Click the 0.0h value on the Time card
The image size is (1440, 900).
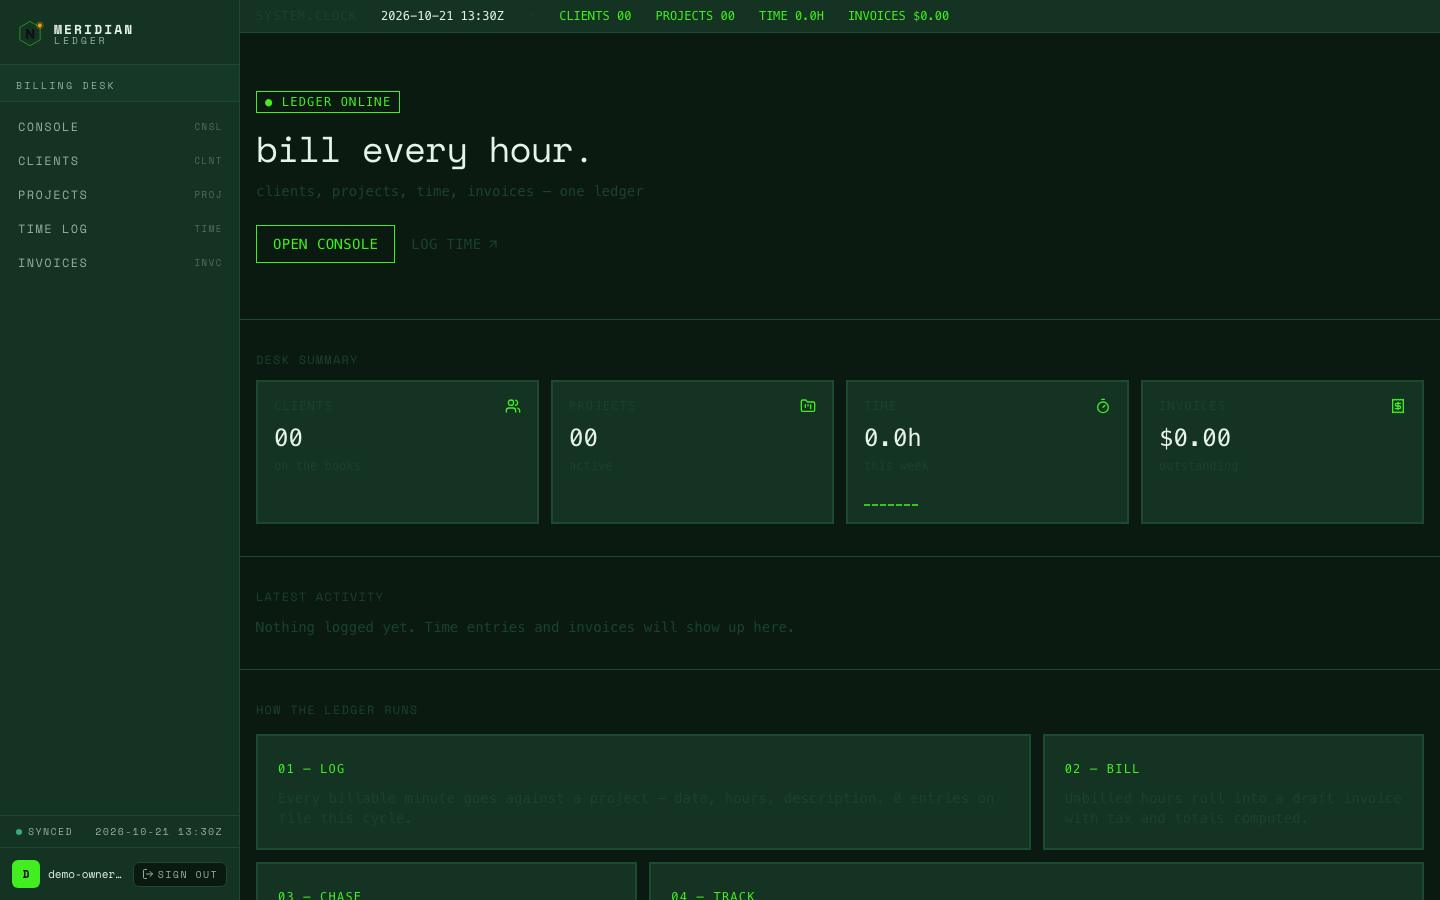pos(892,438)
